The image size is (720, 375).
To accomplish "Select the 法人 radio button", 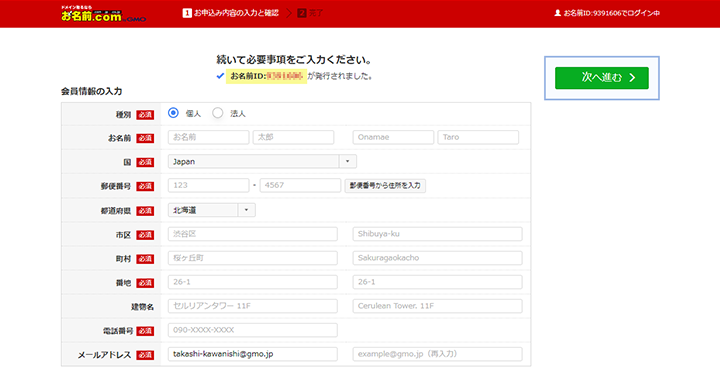I will coord(218,113).
